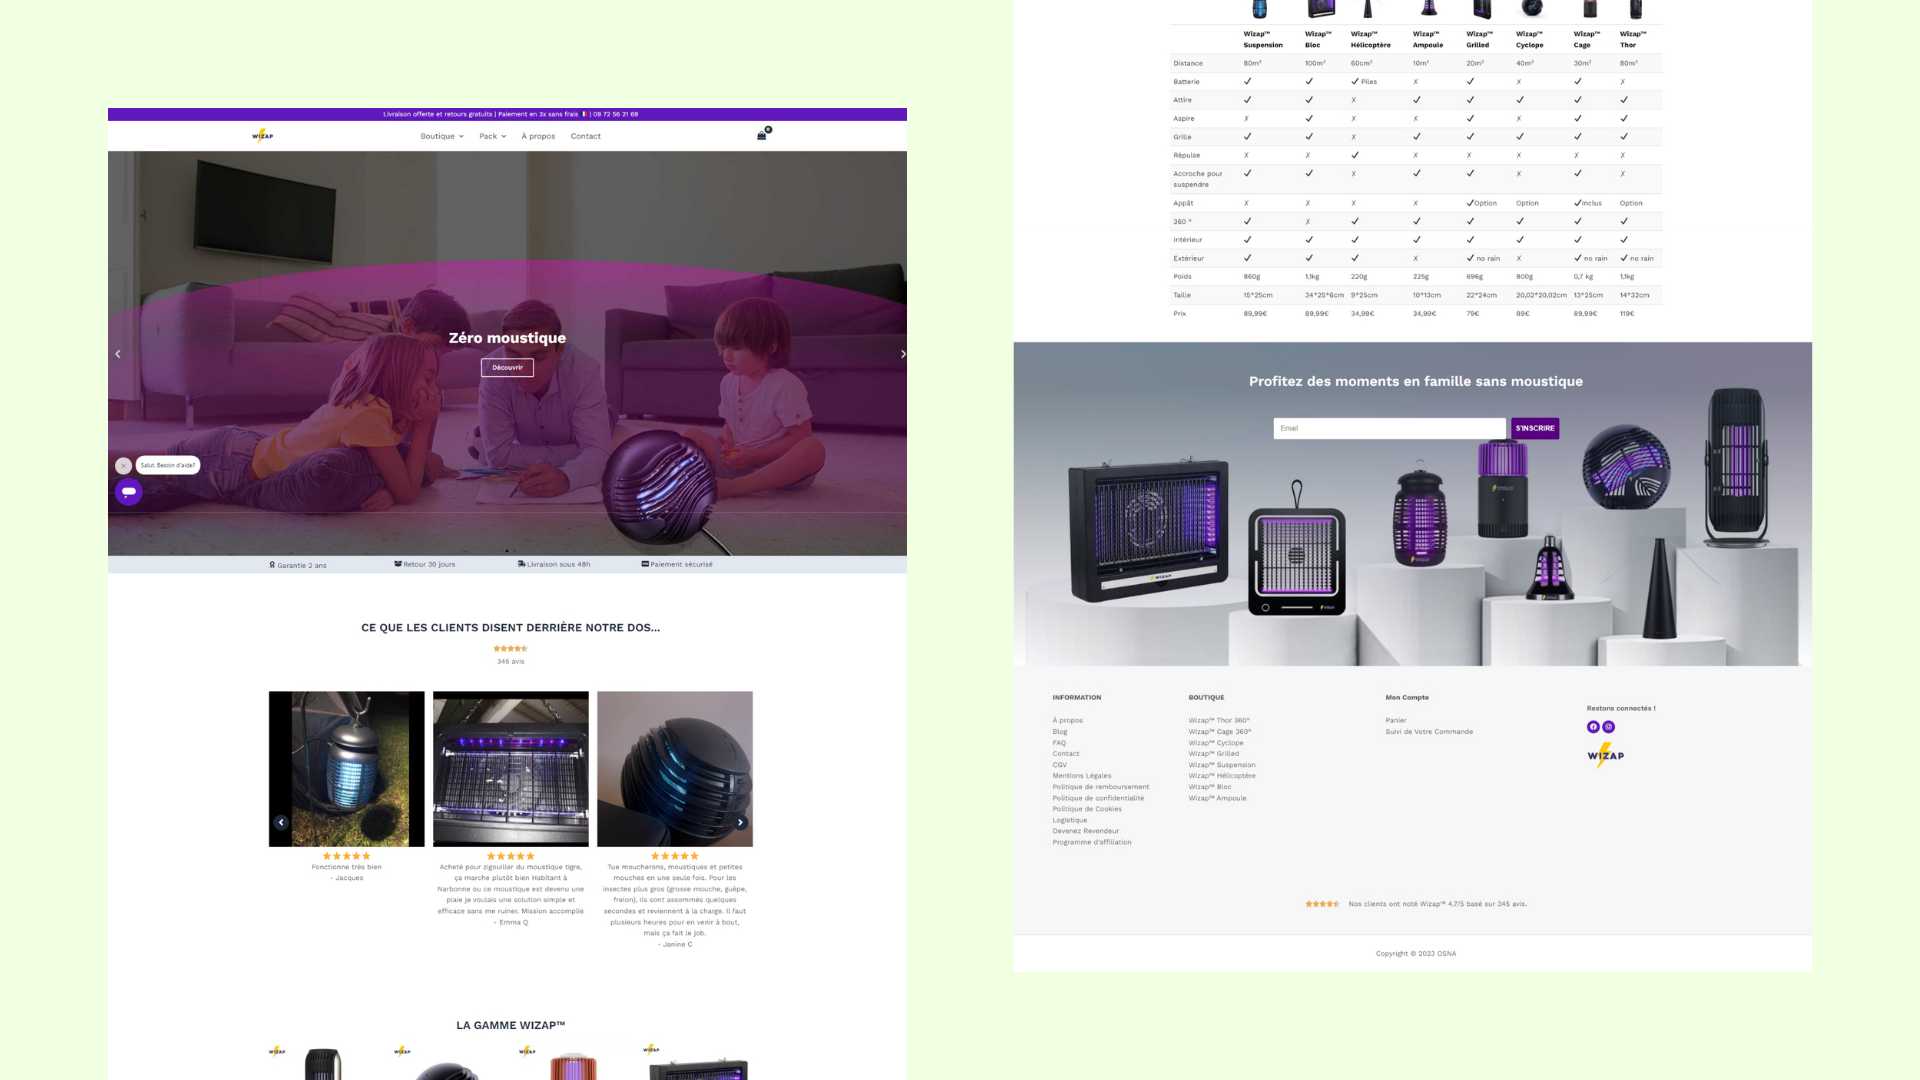The width and height of the screenshot is (1920, 1080).
Task: Open the Politique de Cookies link
Action: point(1087,808)
